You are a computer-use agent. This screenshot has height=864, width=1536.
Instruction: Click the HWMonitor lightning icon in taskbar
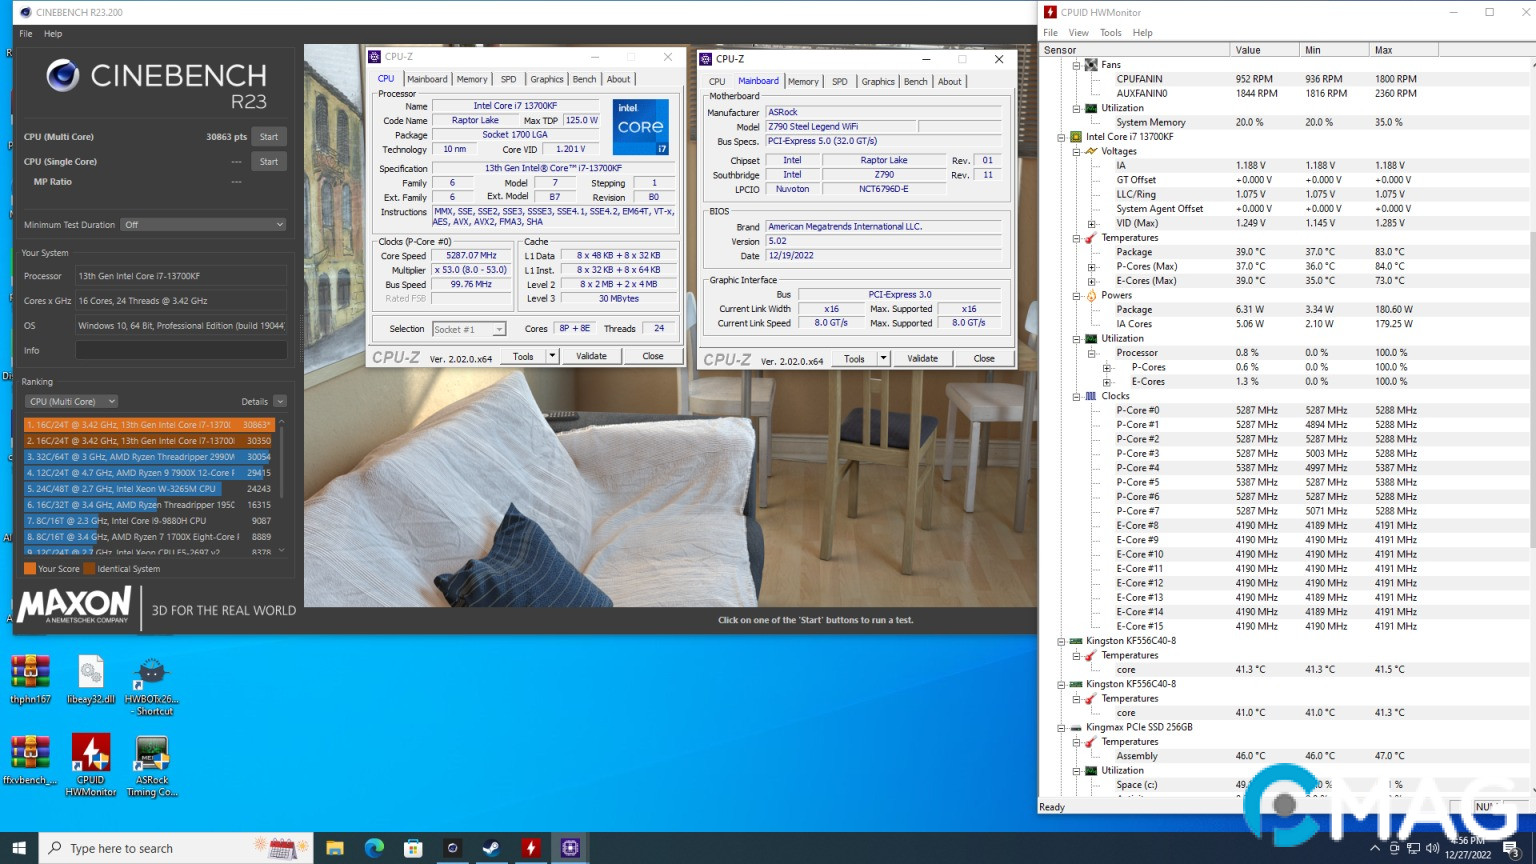click(531, 848)
